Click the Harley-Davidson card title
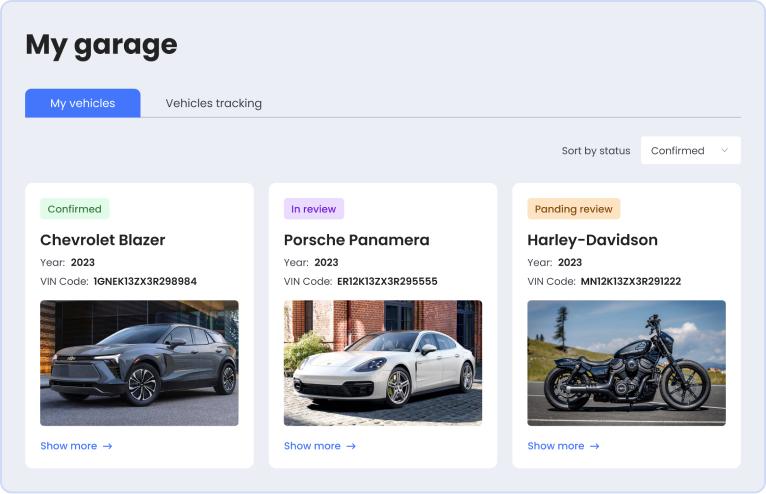The height and width of the screenshot is (494, 766). [592, 240]
